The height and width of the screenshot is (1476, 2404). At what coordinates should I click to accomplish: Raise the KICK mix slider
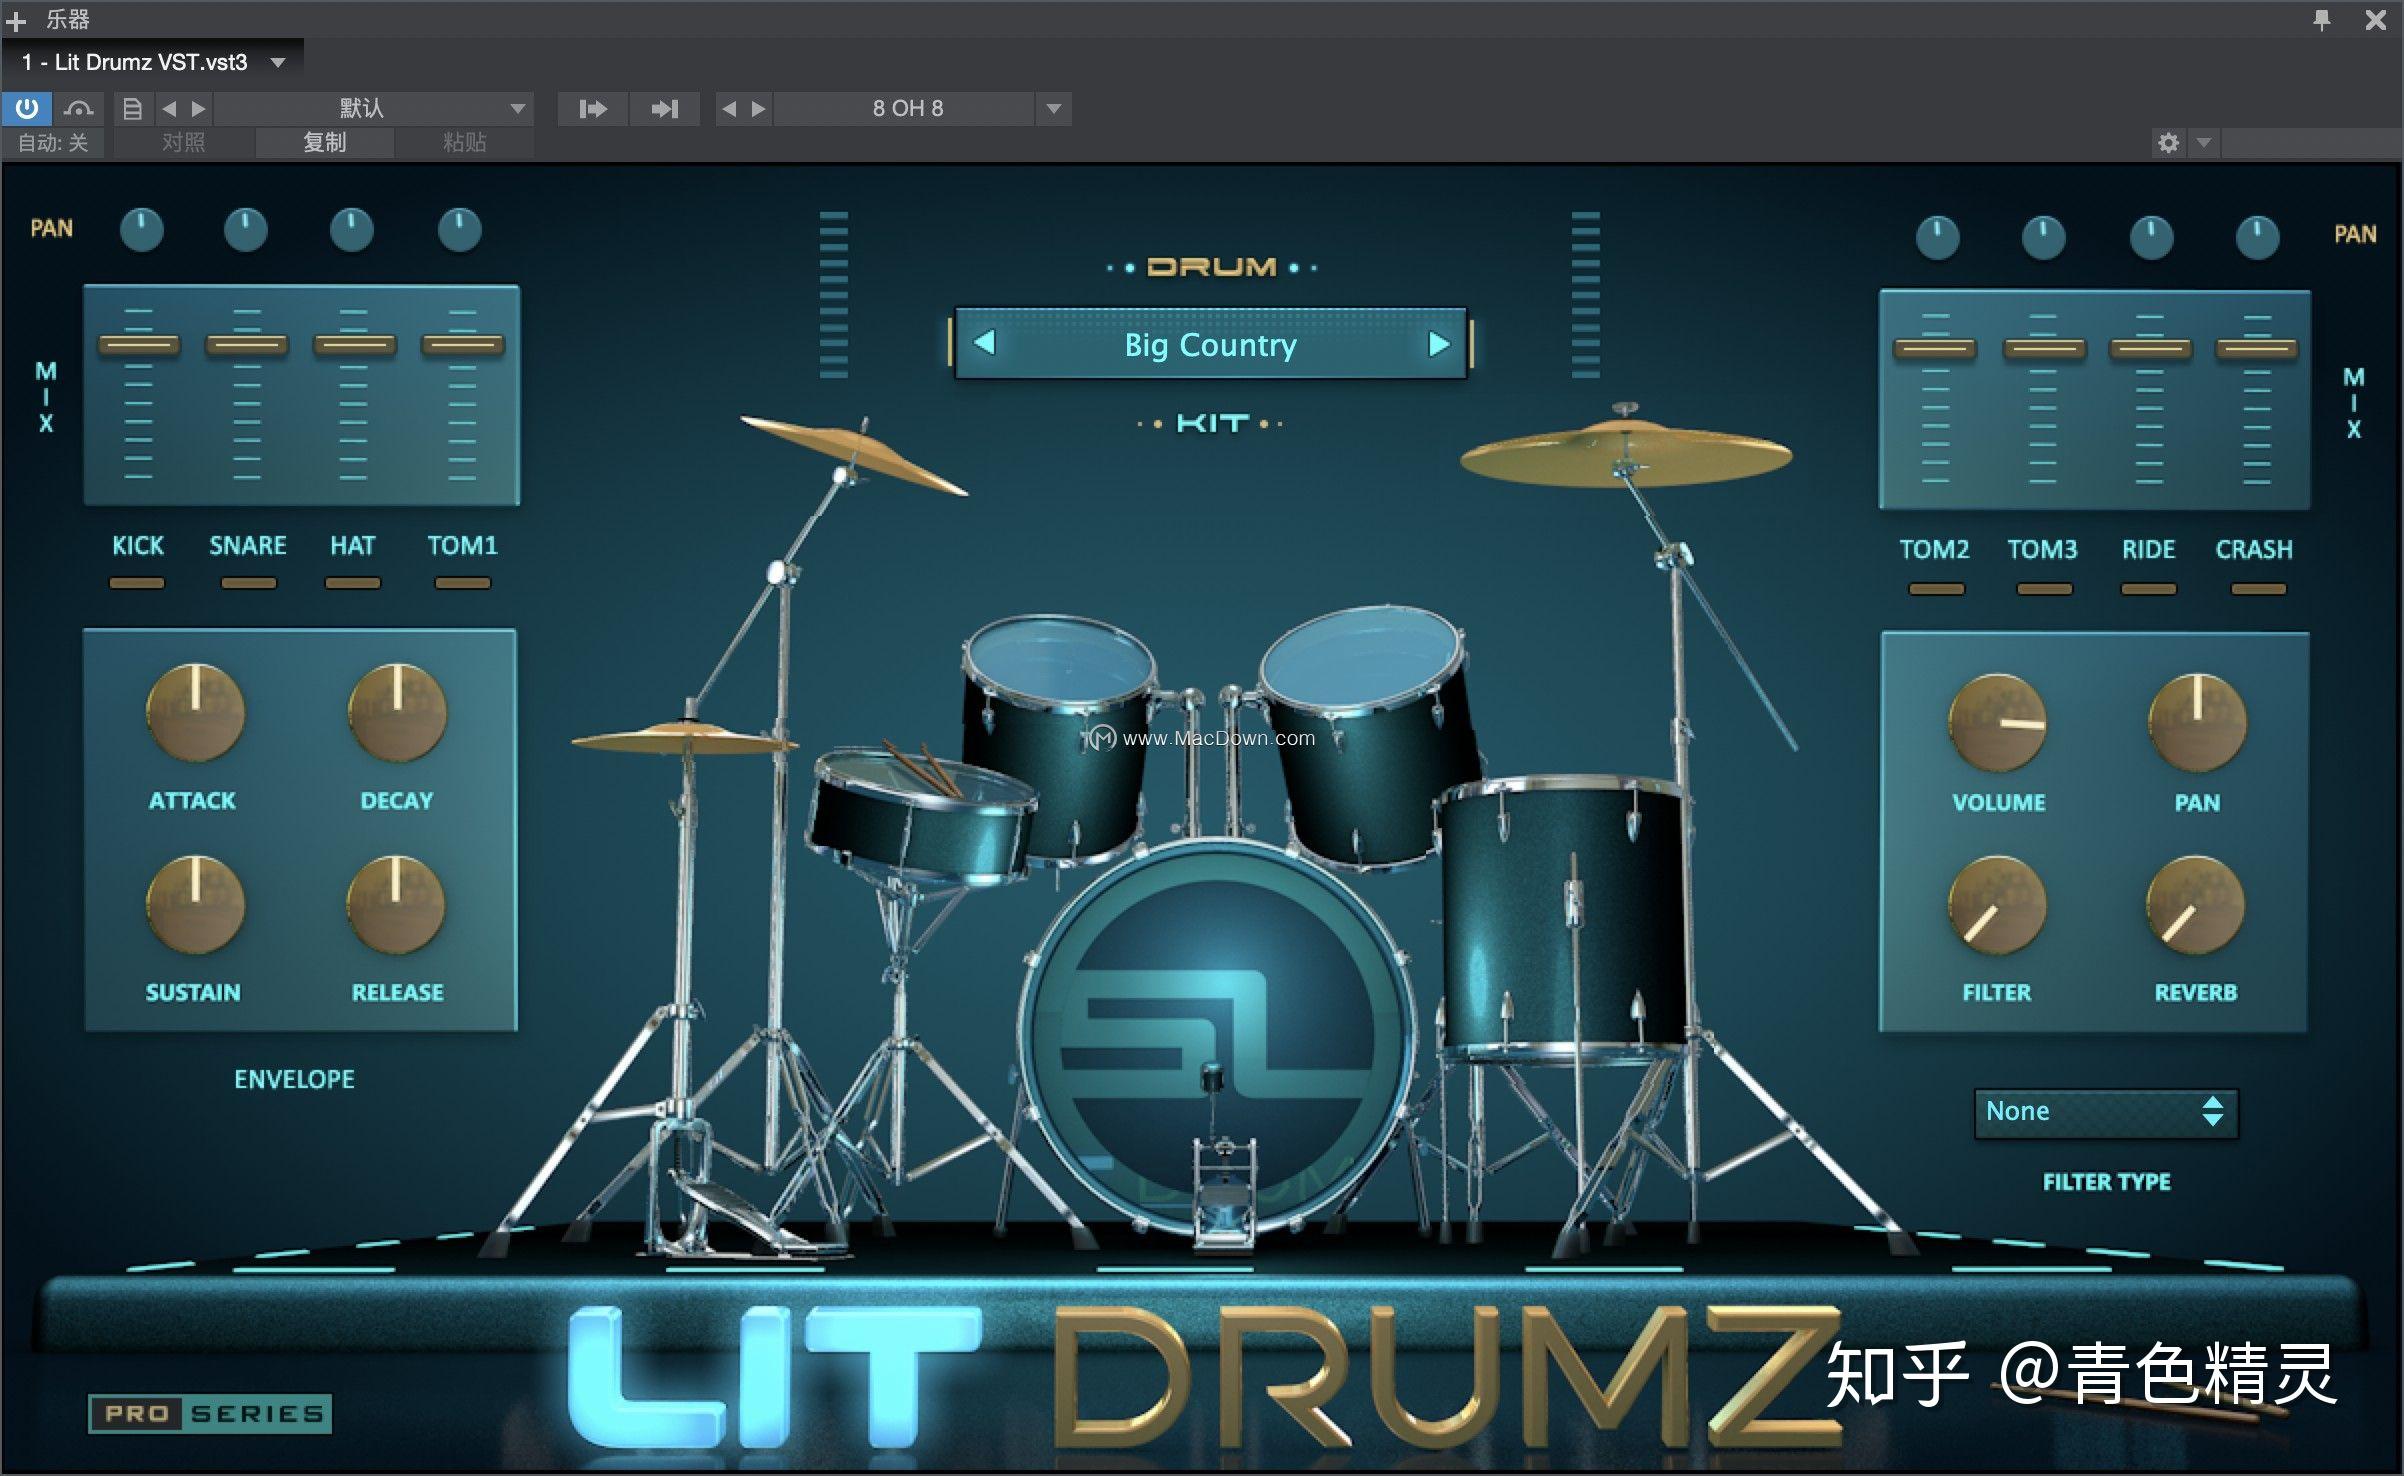point(138,343)
